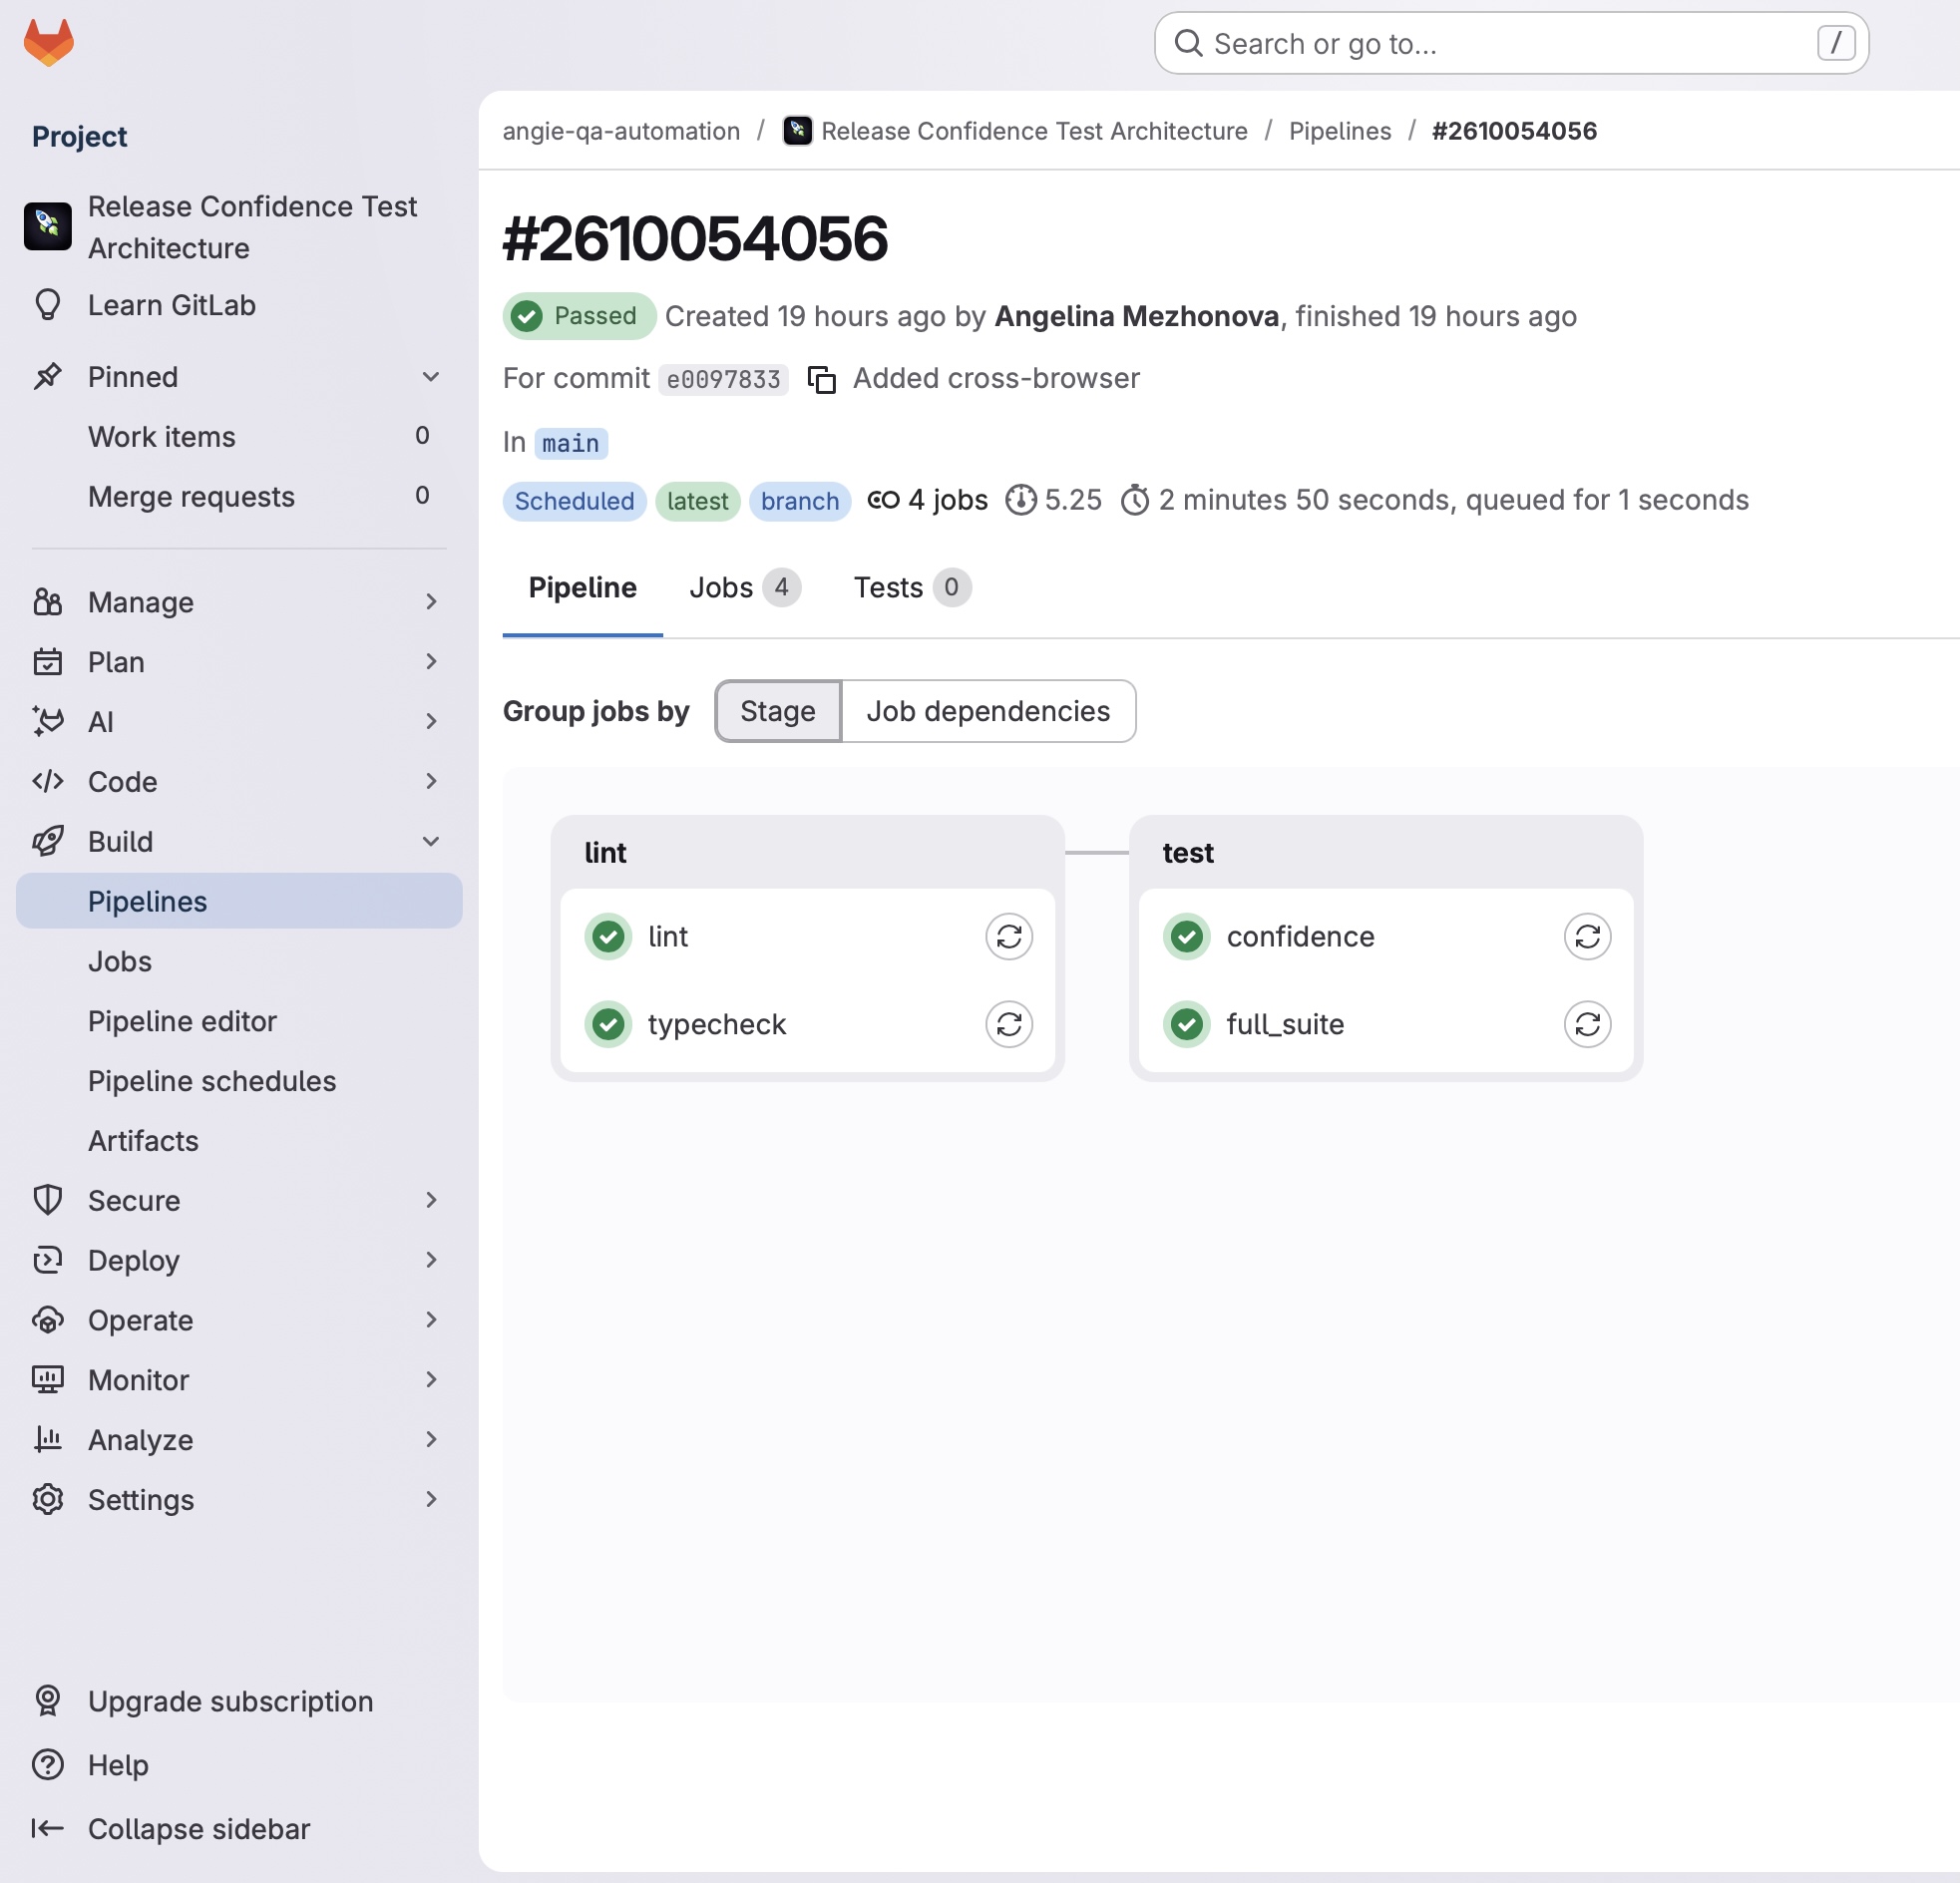The image size is (1960, 1883).
Task: Click the Passed status icon on full_suite job
Action: pos(1187,1024)
